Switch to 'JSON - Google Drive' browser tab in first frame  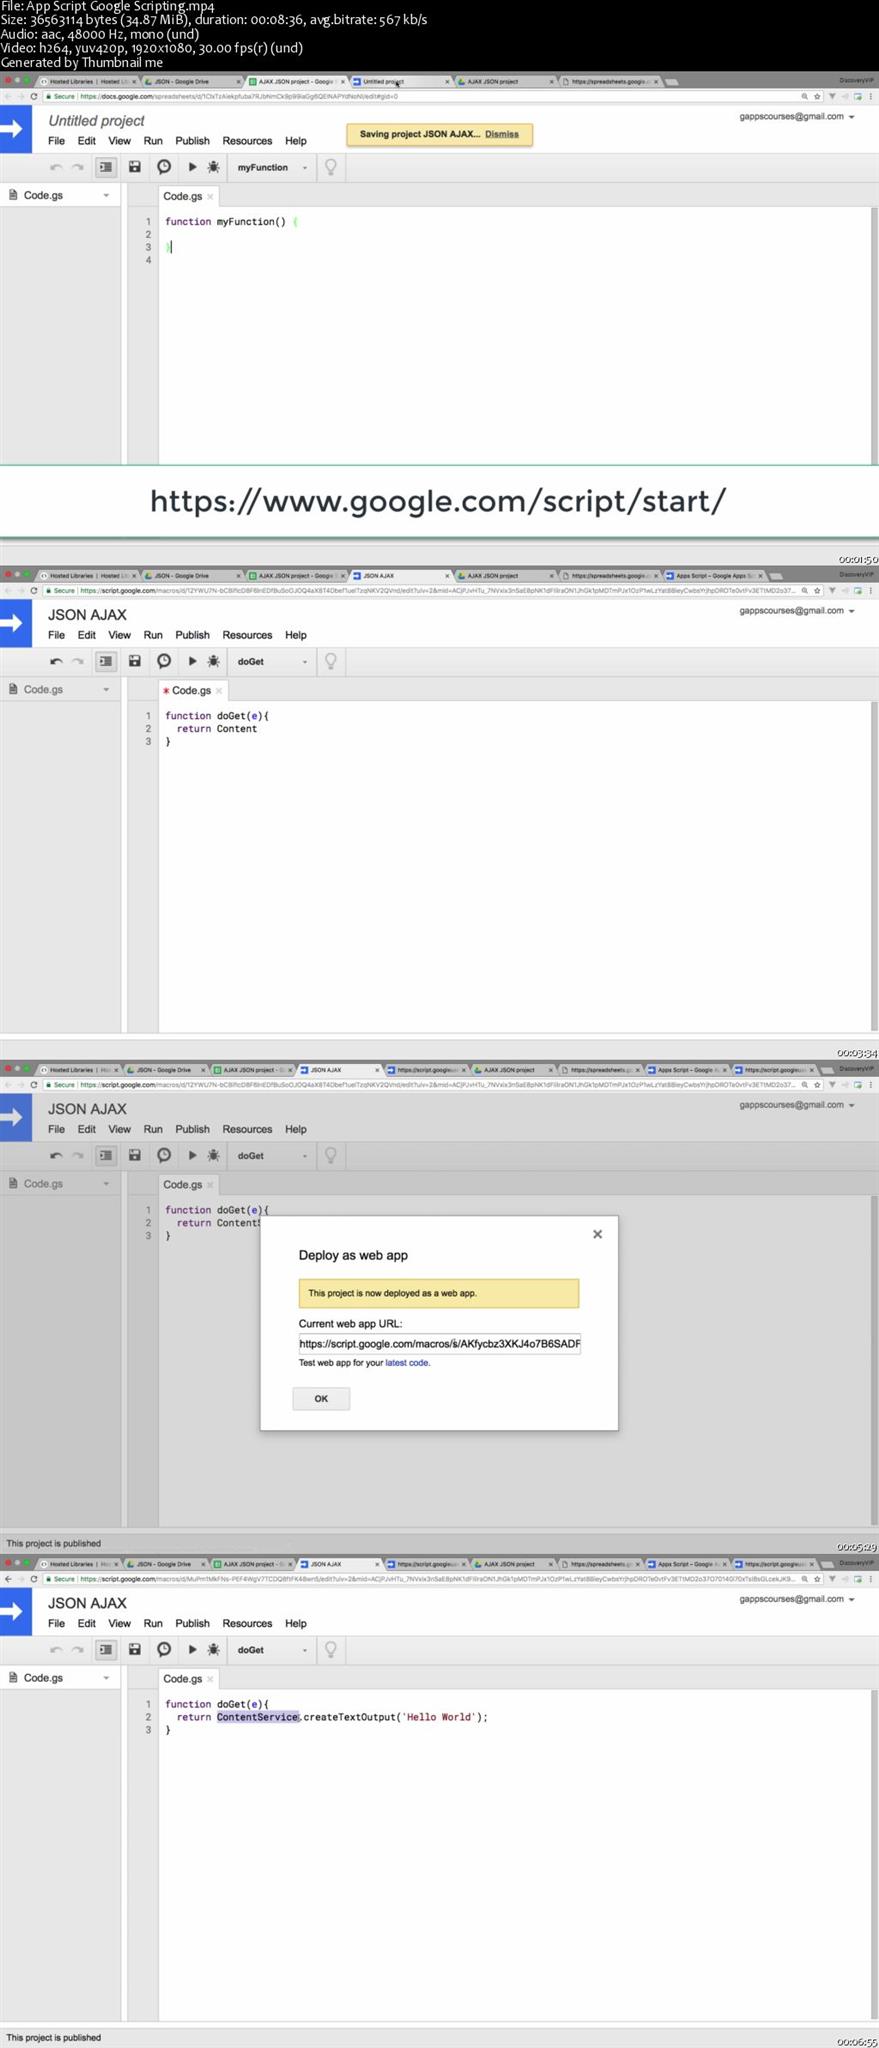click(190, 81)
